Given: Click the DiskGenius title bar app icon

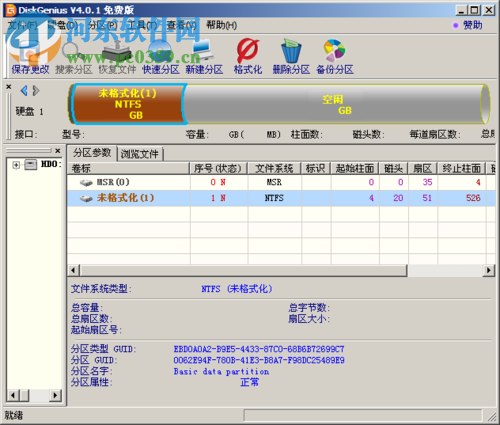Looking at the screenshot, I should [x=11, y=10].
